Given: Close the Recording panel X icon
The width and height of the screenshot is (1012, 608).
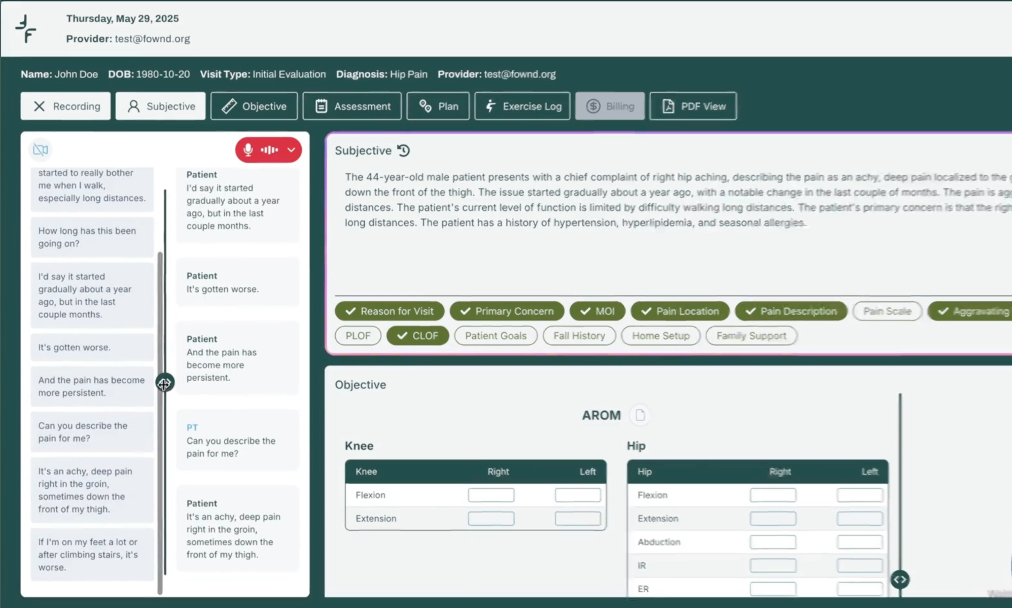Looking at the screenshot, I should (x=39, y=106).
